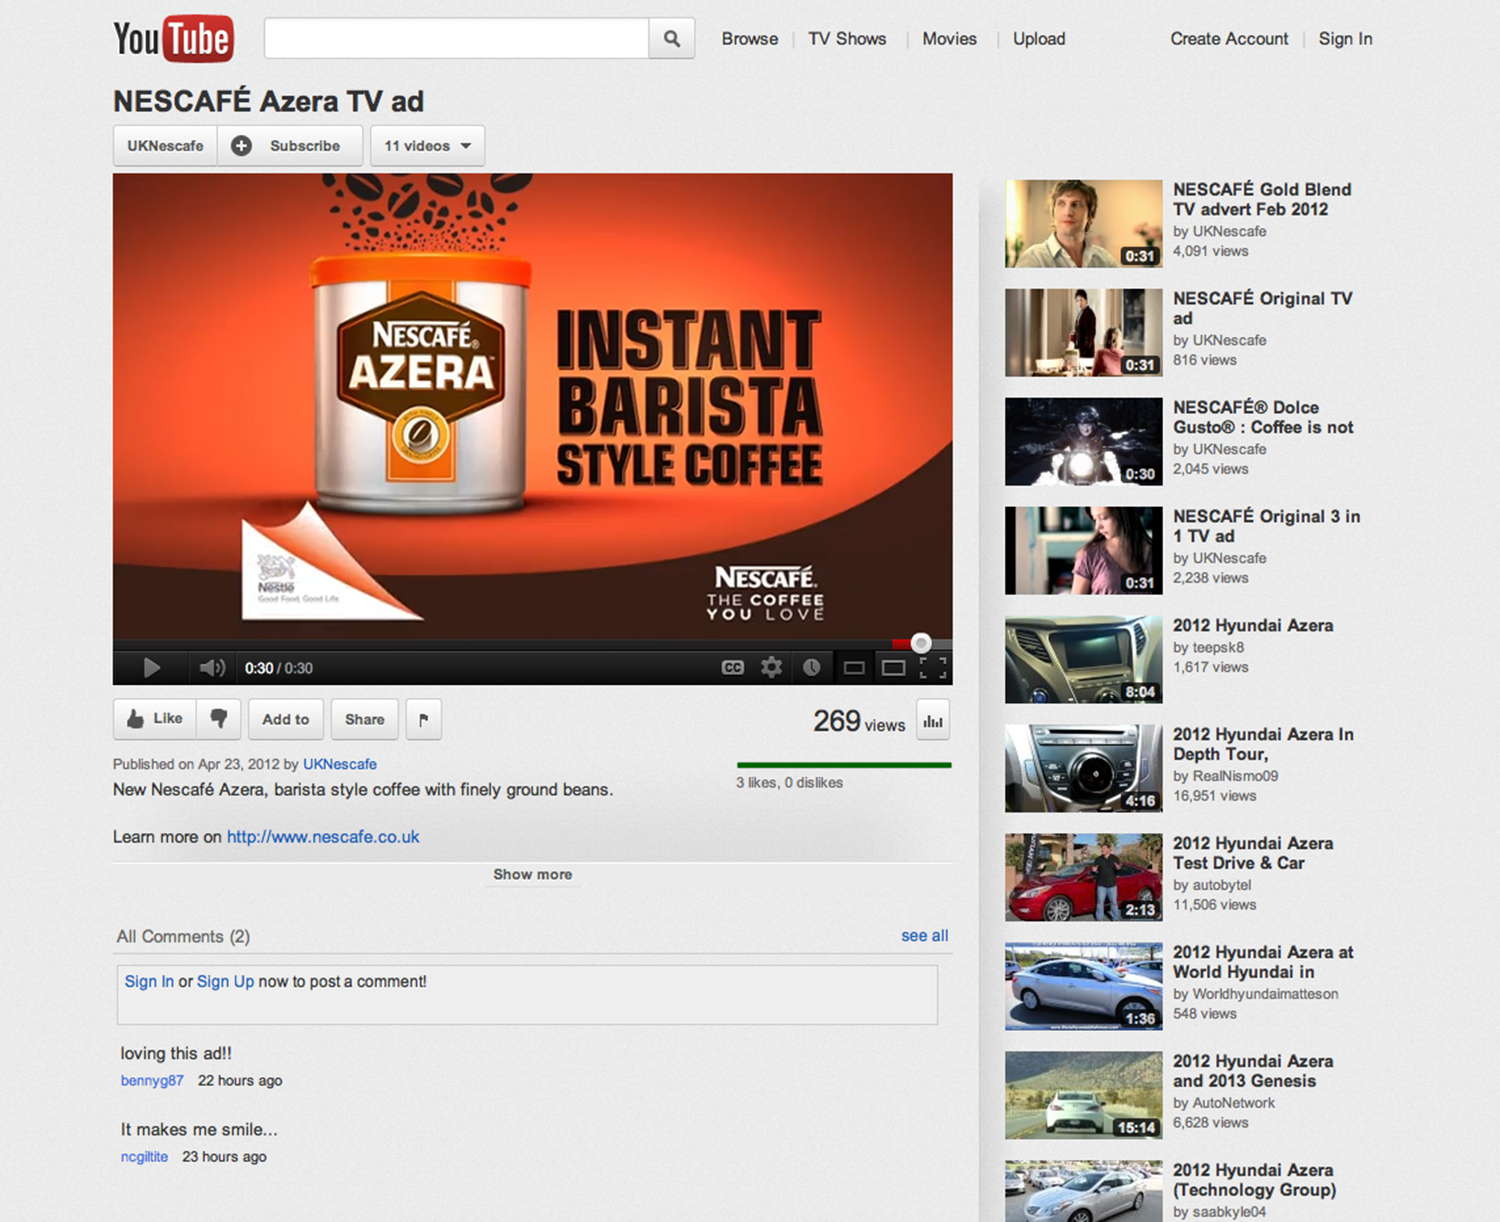The image size is (1500, 1222).
Task: Click title NESCAFÉ Gold Blend TV advert
Action: [x=1262, y=199]
